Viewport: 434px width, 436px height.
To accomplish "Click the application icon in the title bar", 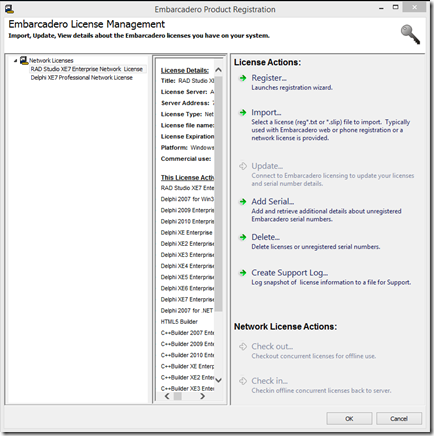I will pyautogui.click(x=10, y=9).
